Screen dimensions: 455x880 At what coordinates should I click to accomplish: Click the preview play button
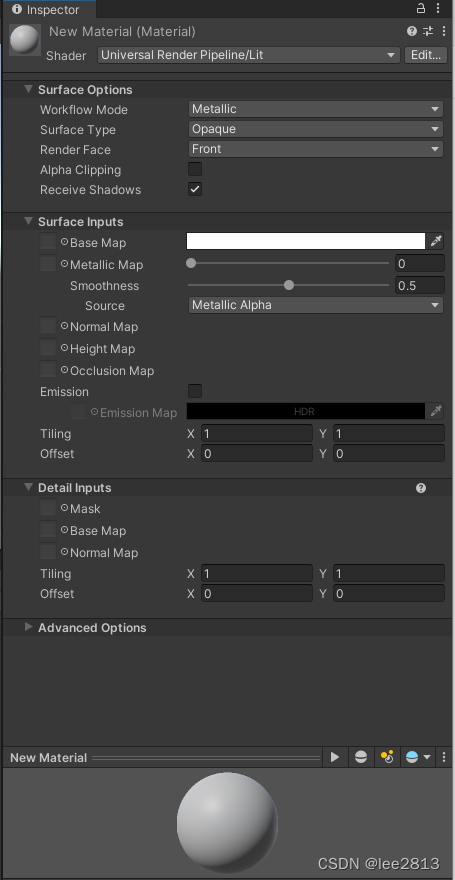pyautogui.click(x=335, y=757)
